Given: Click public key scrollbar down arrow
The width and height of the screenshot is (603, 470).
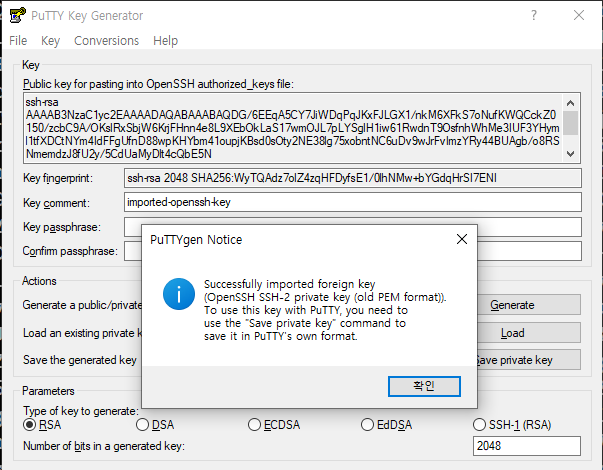Looking at the screenshot, I should pos(571,154).
